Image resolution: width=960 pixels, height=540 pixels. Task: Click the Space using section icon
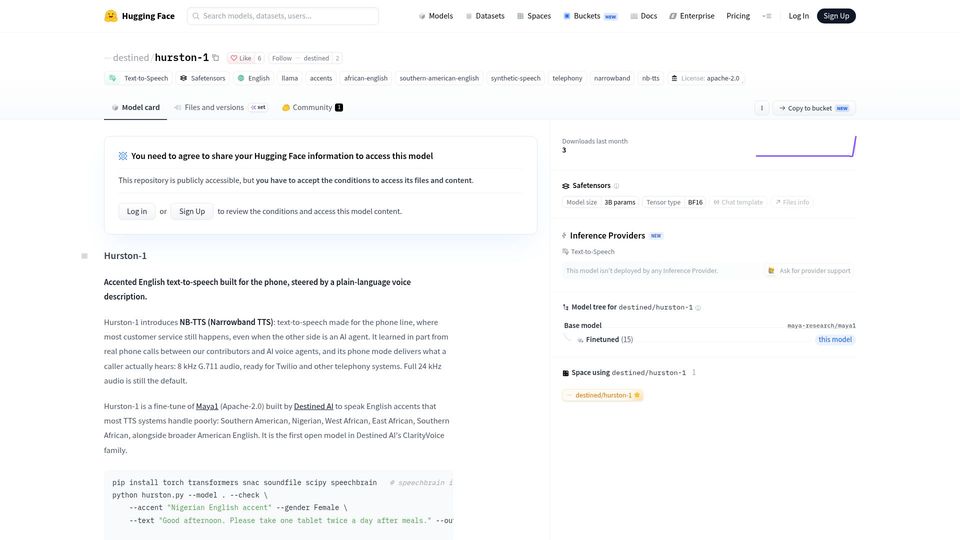click(566, 373)
